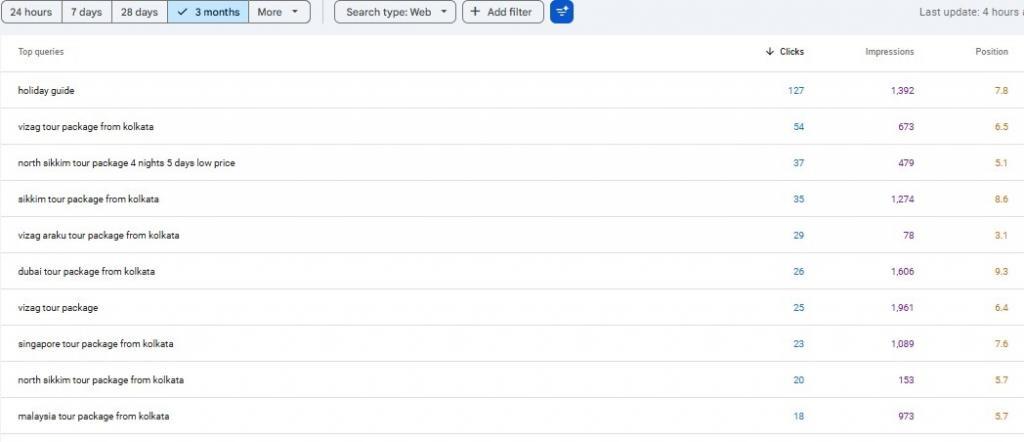Click the Clicks sort arrow icon
This screenshot has width=1024, height=442.
coord(769,52)
